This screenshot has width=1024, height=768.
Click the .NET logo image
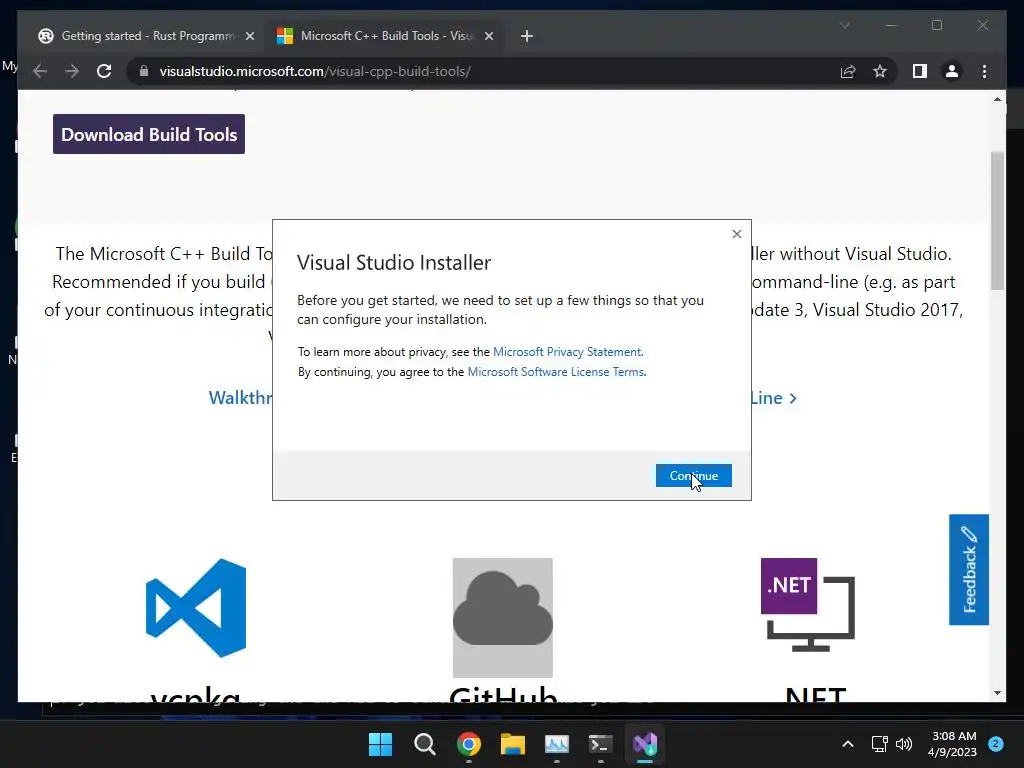point(808,605)
